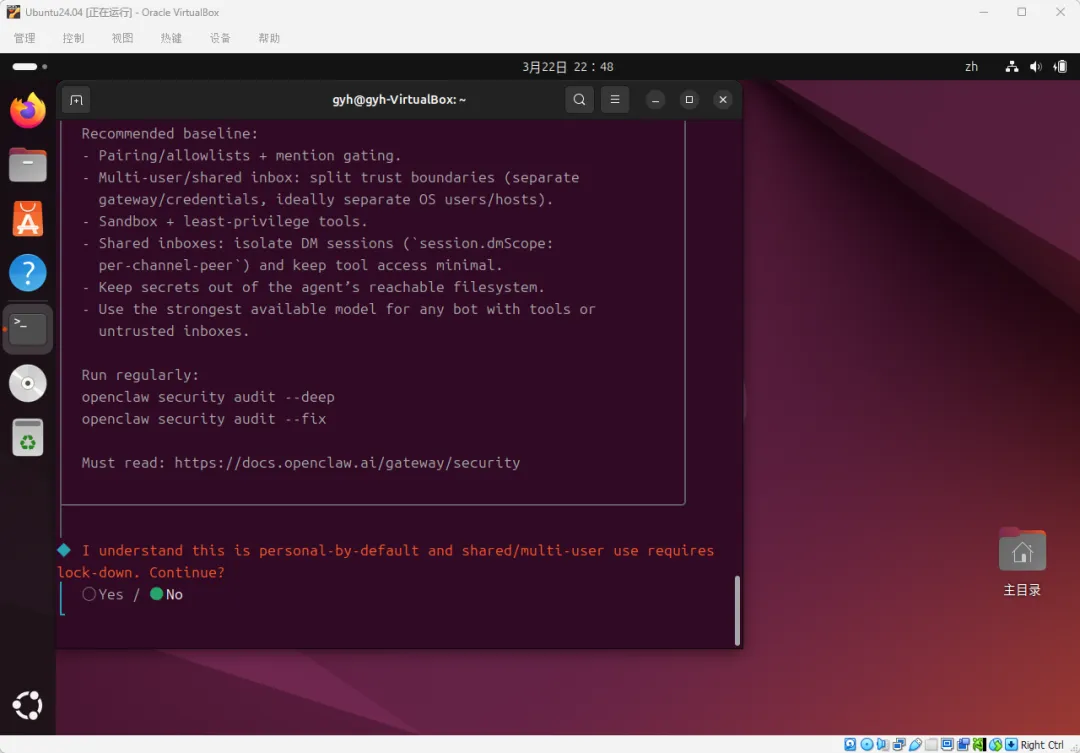Open the VirtualBox optical drive indicator
This screenshot has height=753, width=1080.
coord(866,744)
